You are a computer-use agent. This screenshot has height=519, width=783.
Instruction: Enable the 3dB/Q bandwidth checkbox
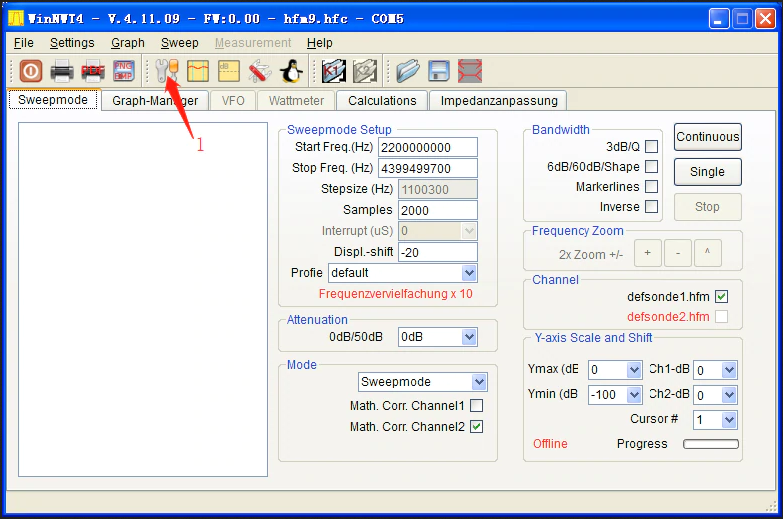[651, 147]
